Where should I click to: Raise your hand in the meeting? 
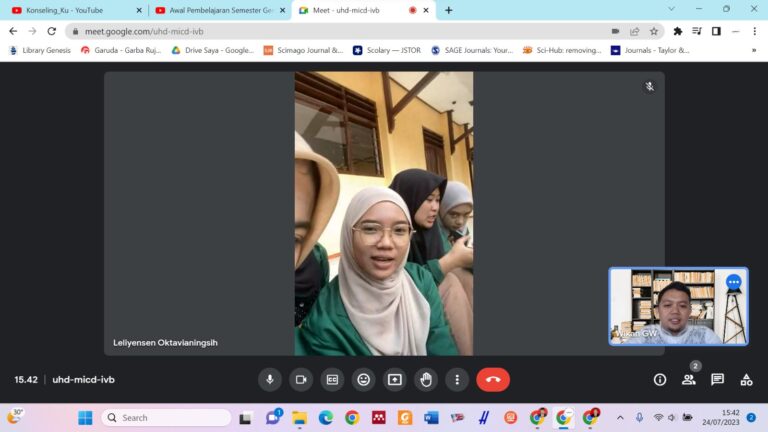pos(426,380)
